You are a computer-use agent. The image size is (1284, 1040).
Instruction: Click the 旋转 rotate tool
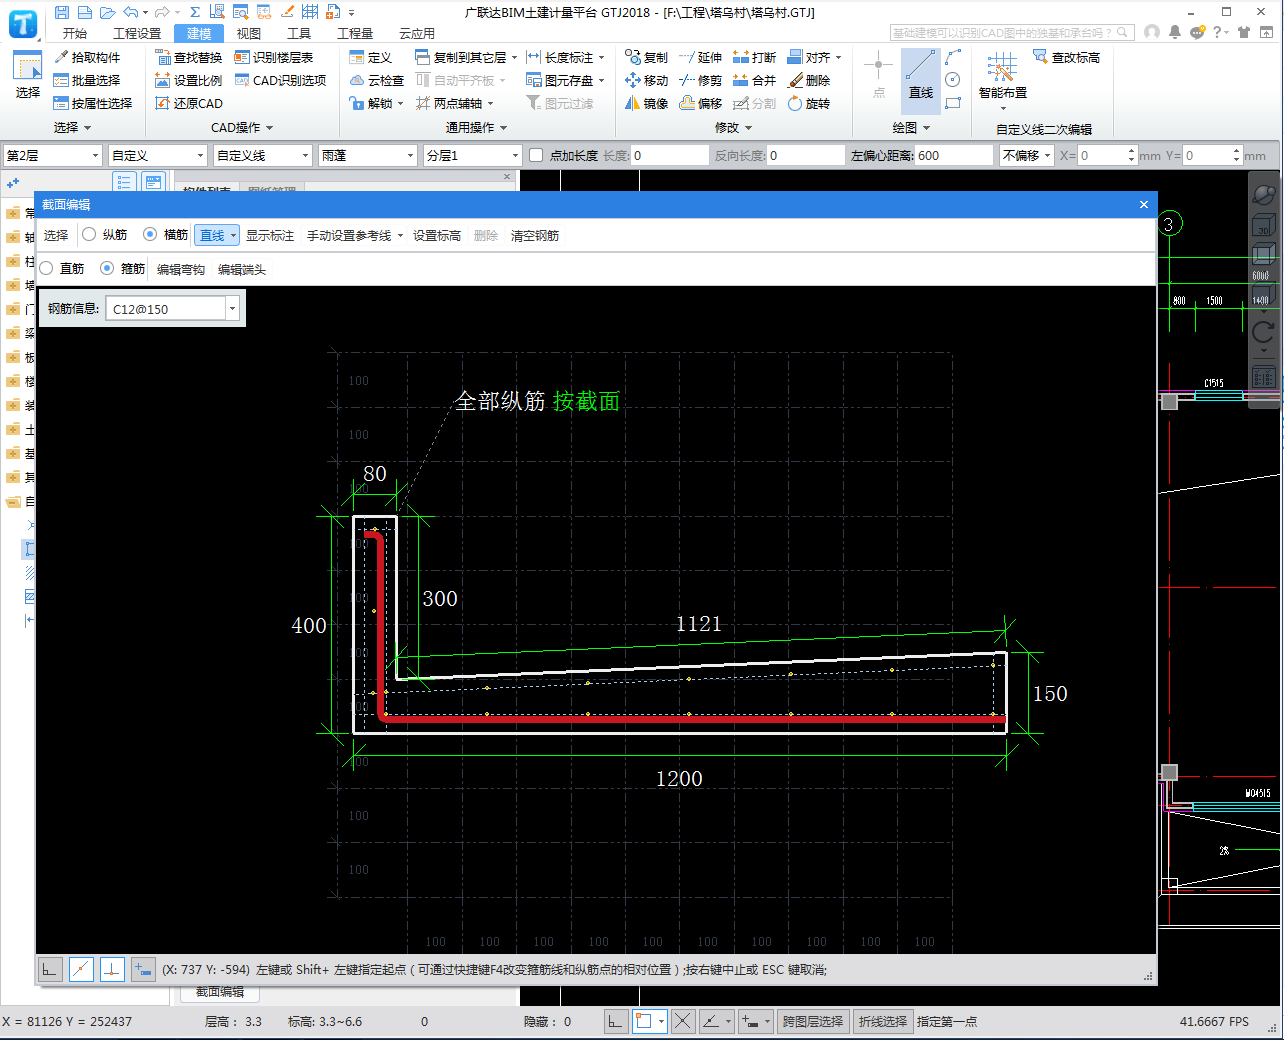pos(809,103)
